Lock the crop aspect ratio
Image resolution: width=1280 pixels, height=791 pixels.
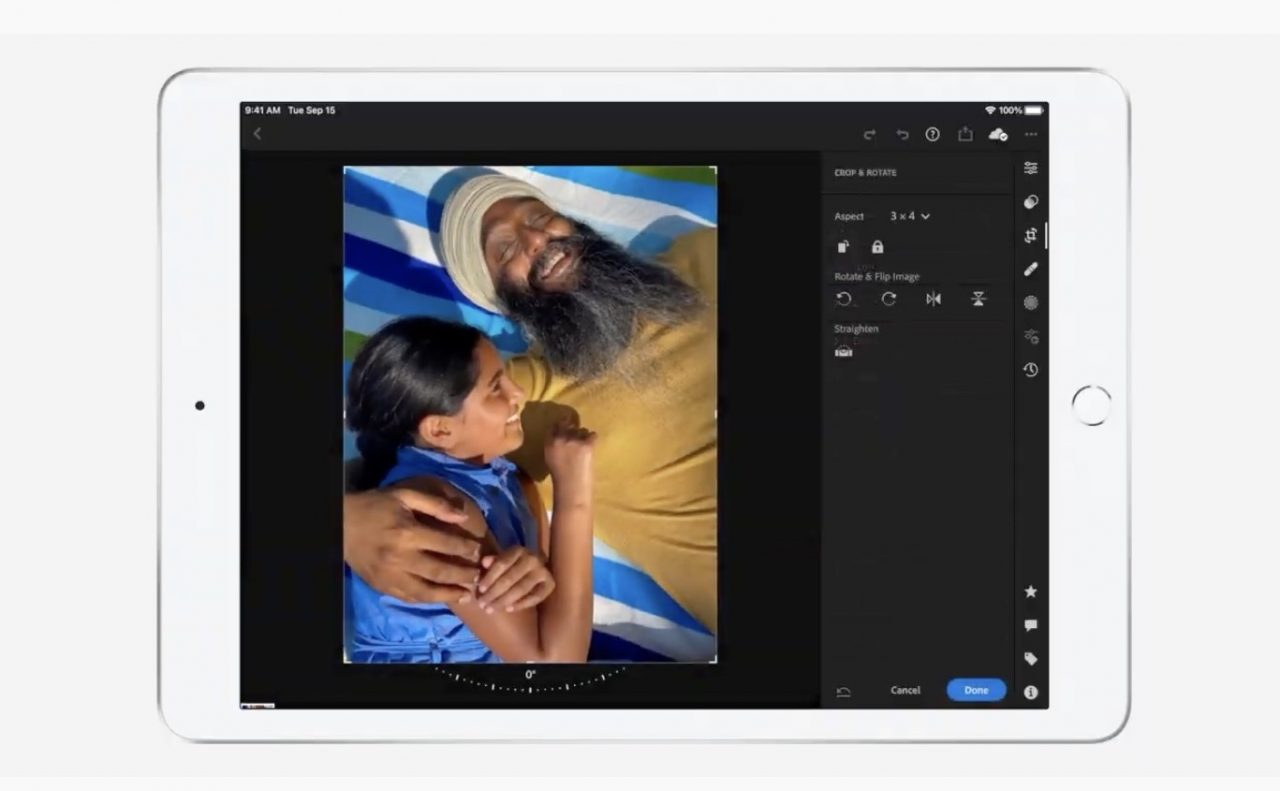tap(877, 247)
